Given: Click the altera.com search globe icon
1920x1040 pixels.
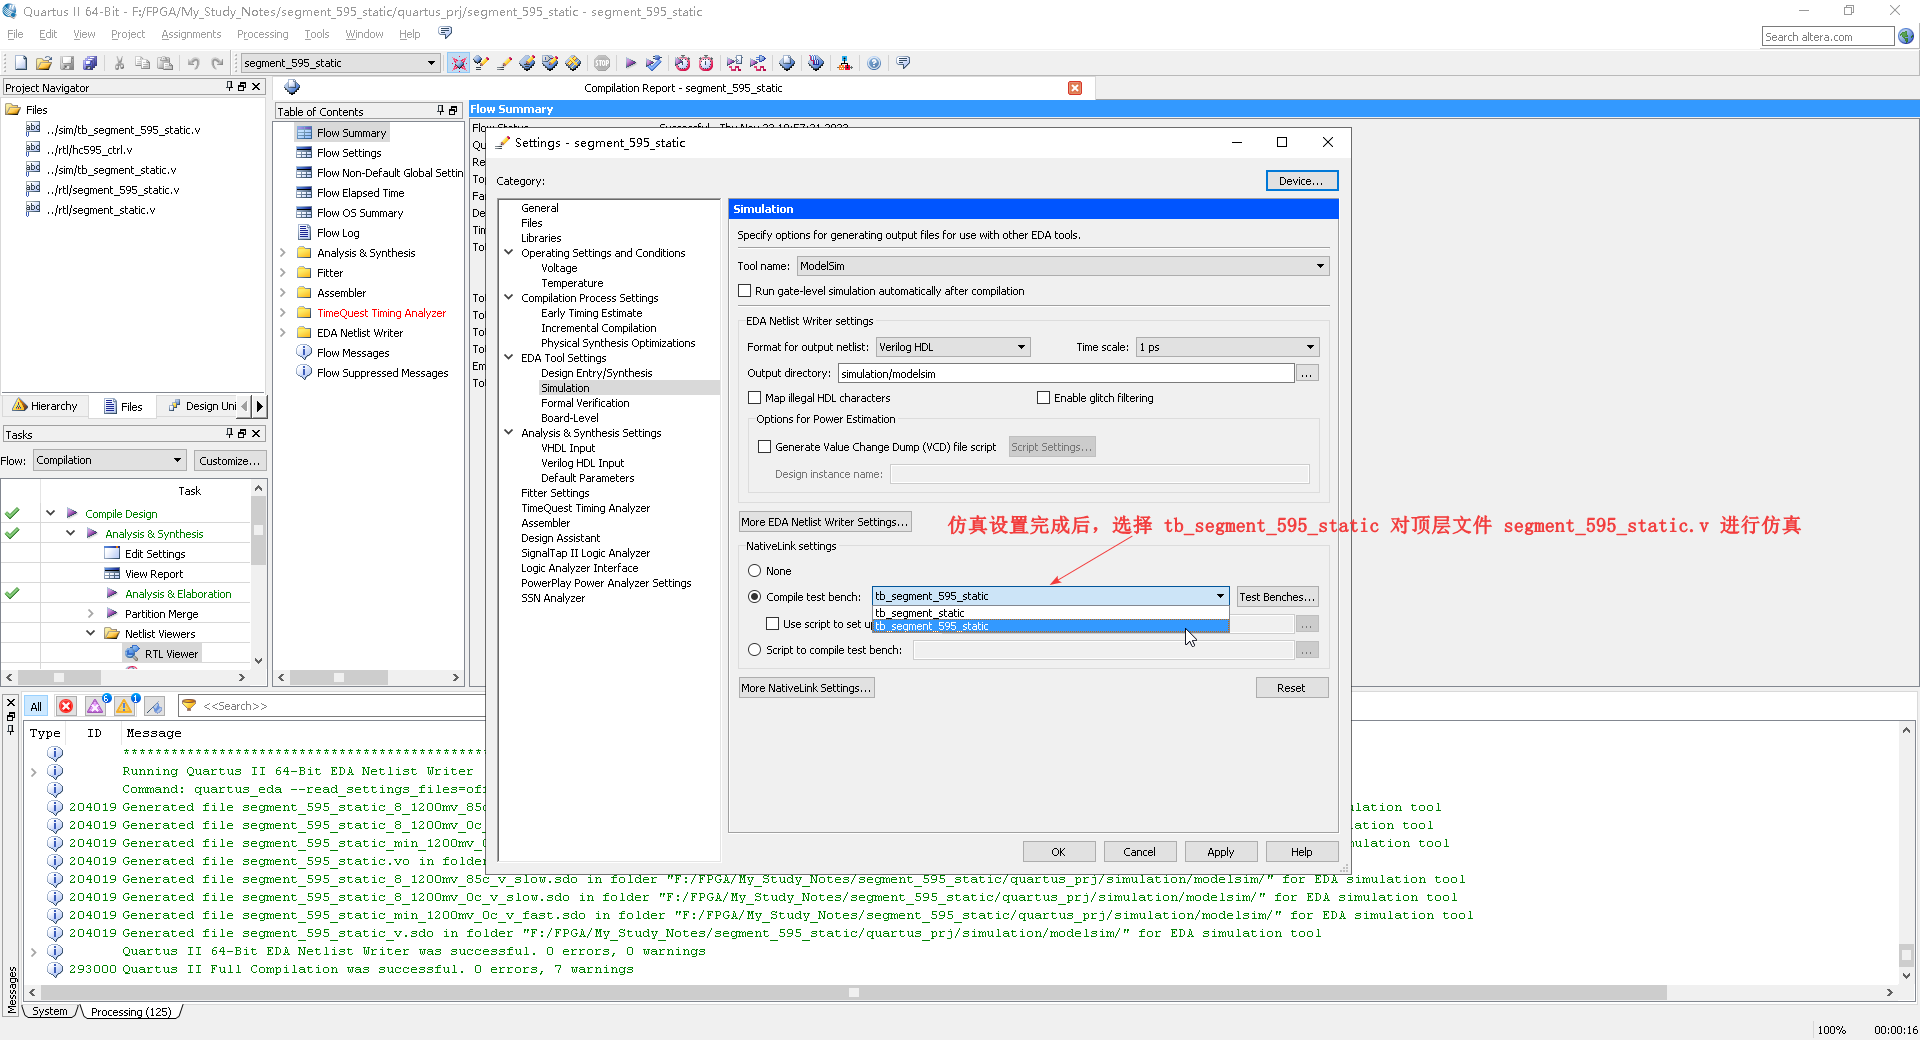Looking at the screenshot, I should point(1906,36).
